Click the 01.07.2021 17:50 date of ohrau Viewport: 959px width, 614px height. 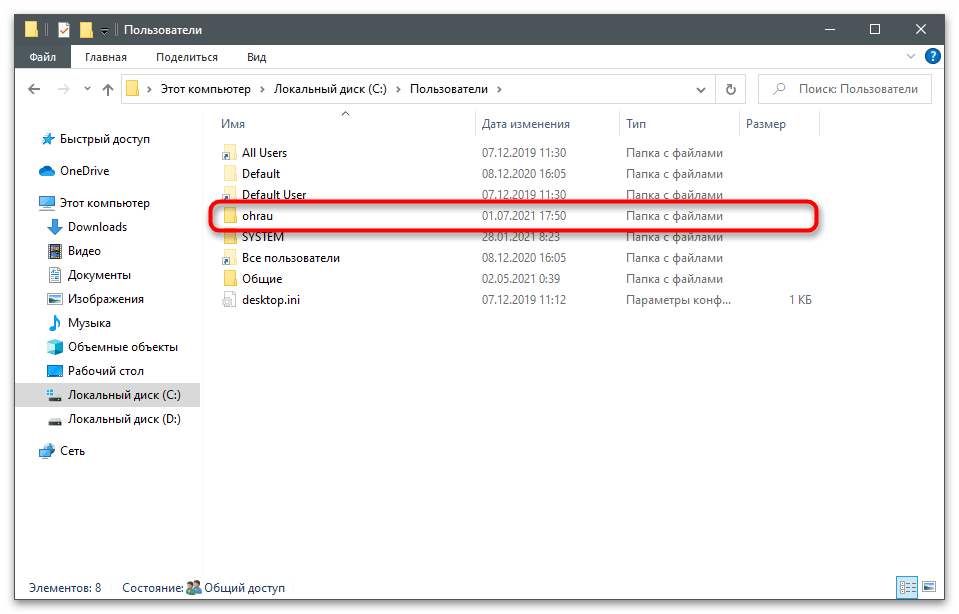pyautogui.click(x=524, y=216)
